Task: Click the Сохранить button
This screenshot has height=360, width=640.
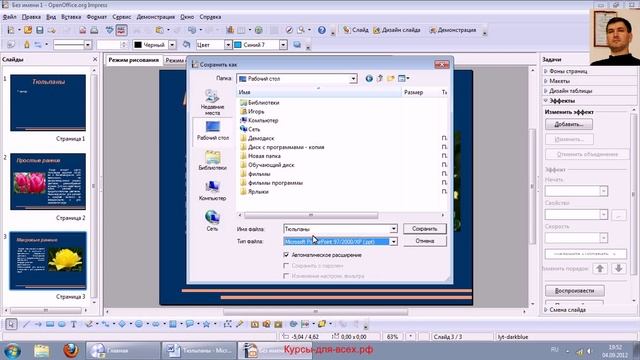Action: (424, 229)
